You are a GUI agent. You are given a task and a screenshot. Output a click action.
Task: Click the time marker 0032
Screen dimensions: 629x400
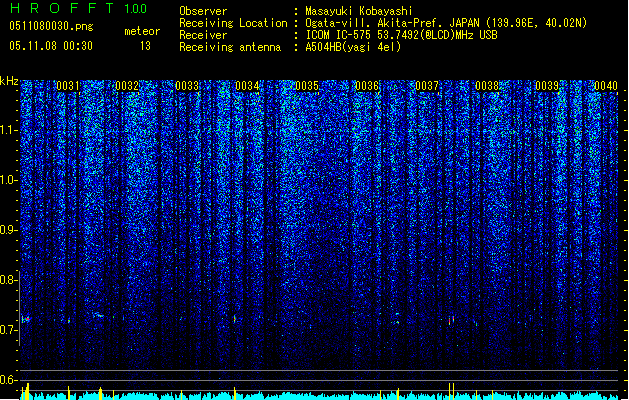(127, 86)
